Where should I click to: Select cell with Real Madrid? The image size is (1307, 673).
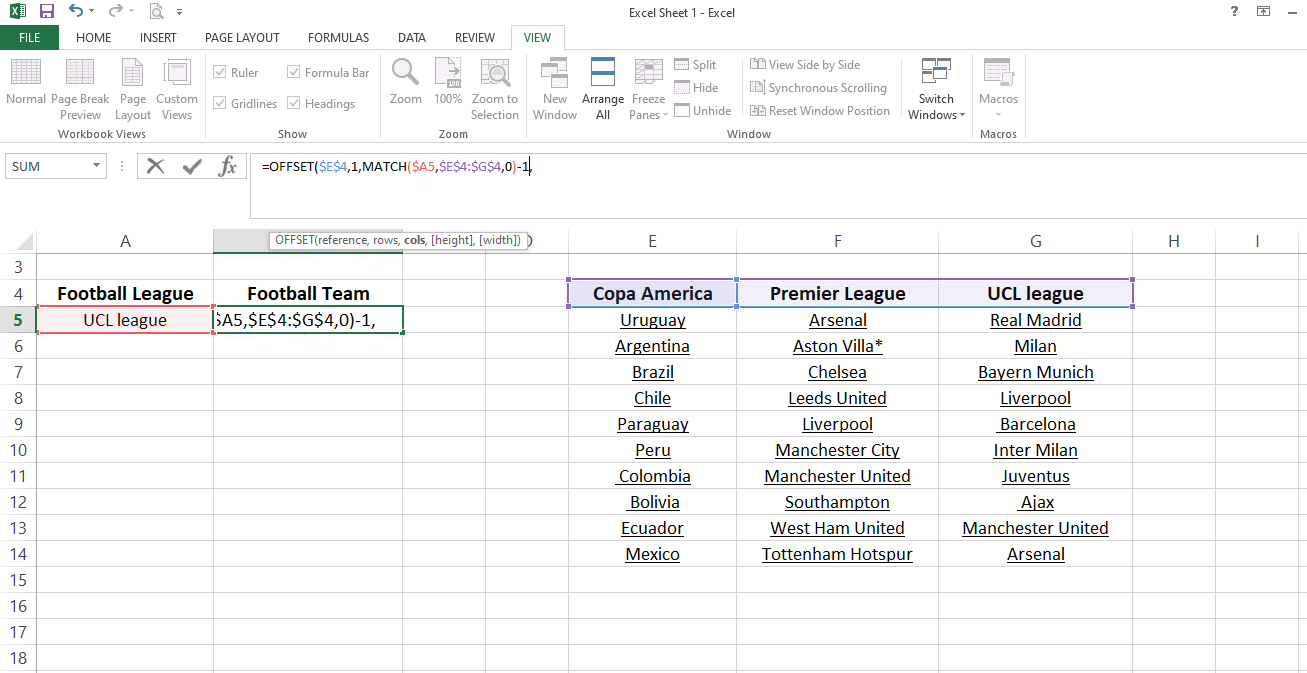[x=1035, y=320]
